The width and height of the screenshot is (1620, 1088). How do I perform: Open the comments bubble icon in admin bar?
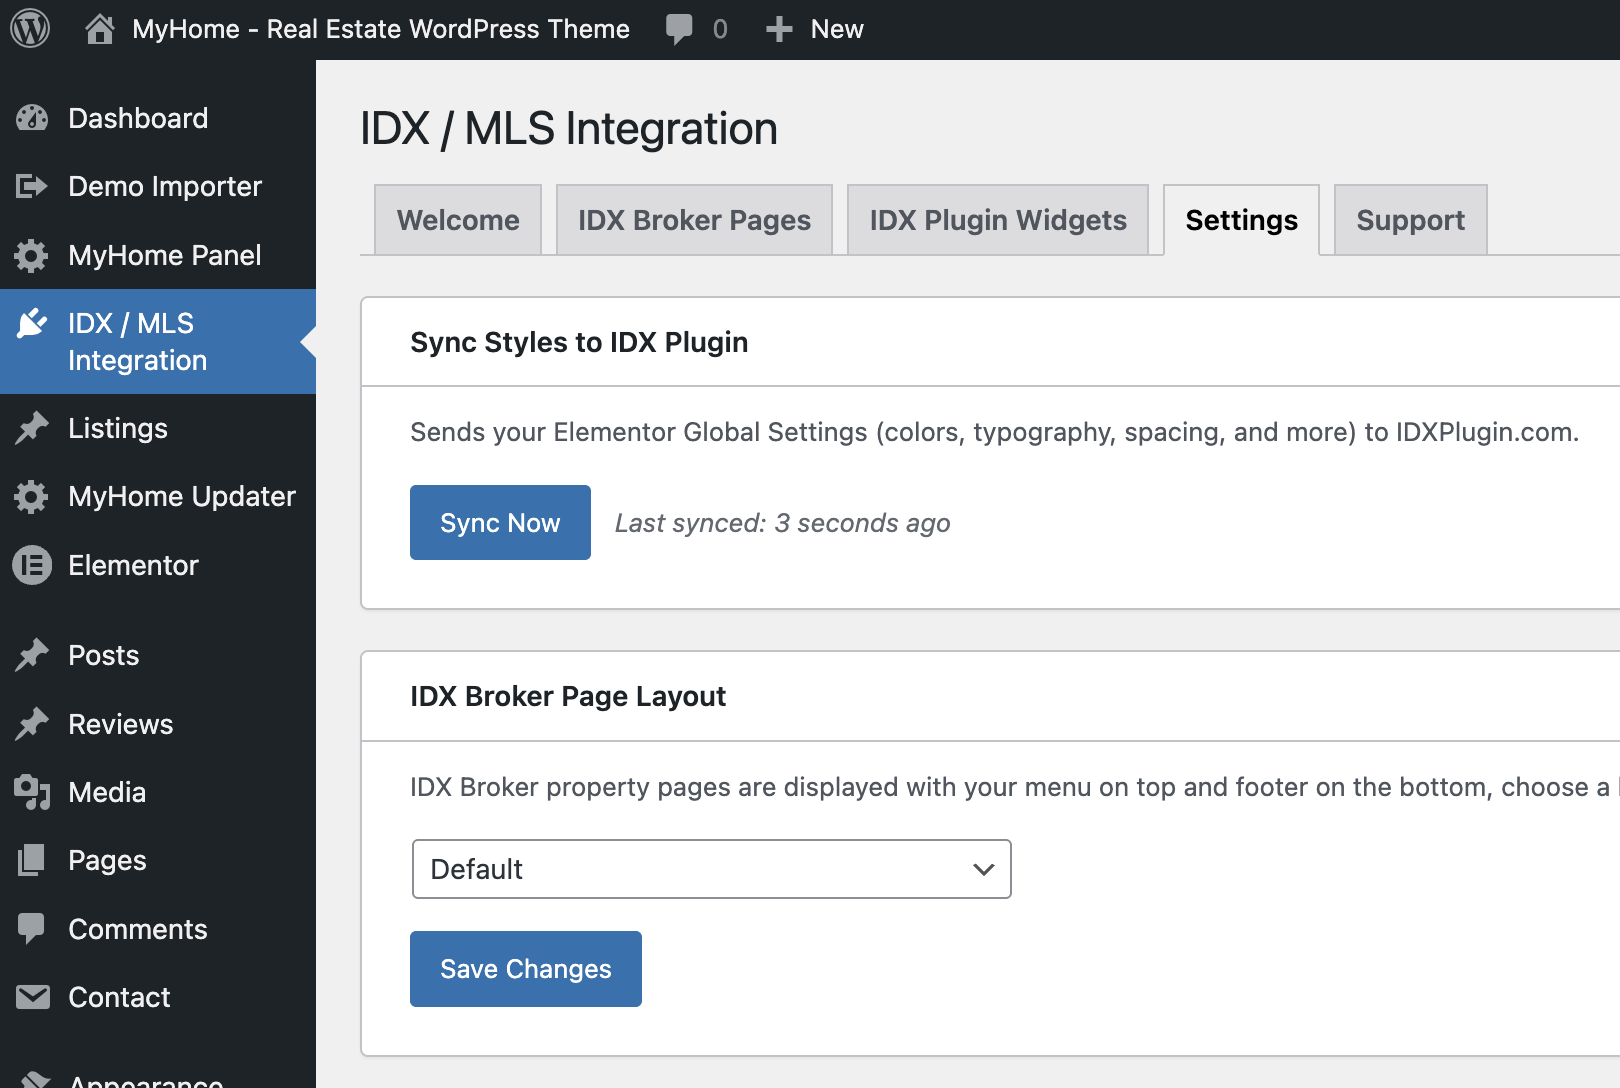679,29
